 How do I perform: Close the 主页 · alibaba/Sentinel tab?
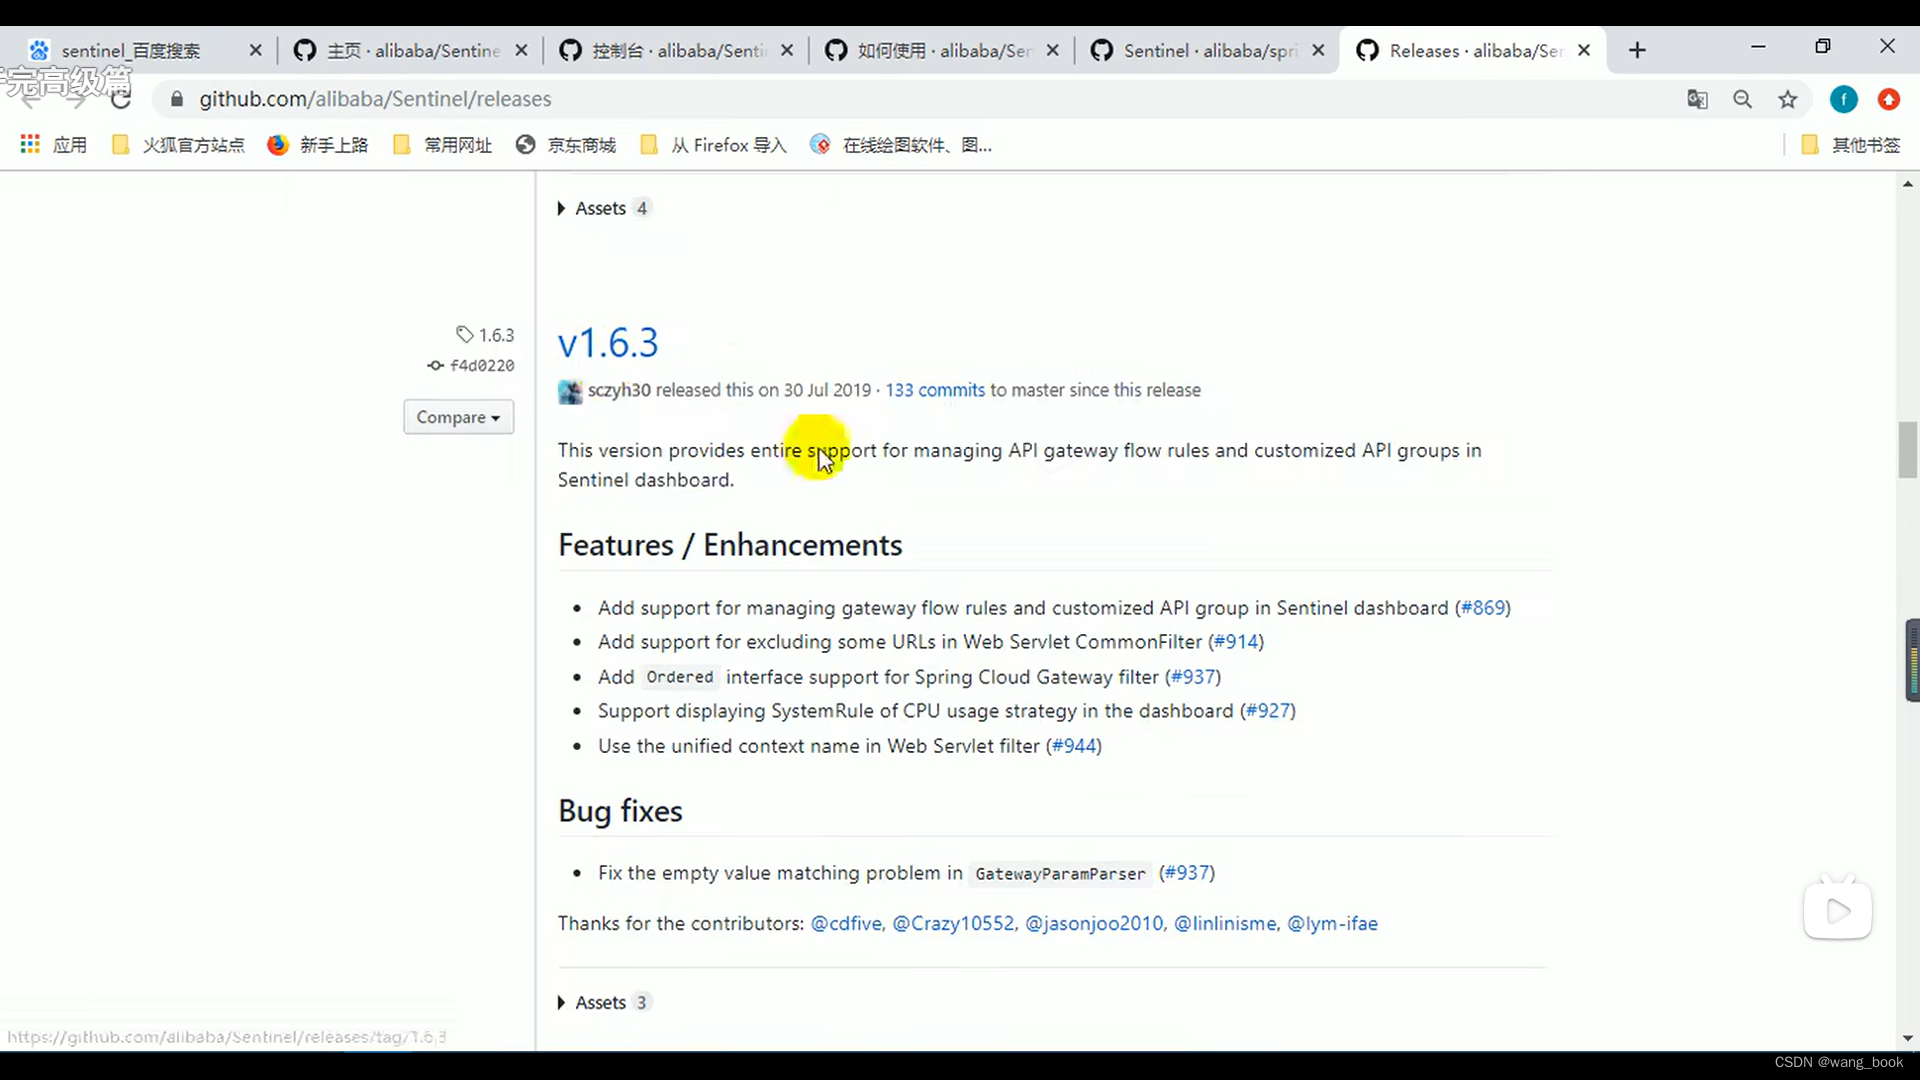coord(521,50)
